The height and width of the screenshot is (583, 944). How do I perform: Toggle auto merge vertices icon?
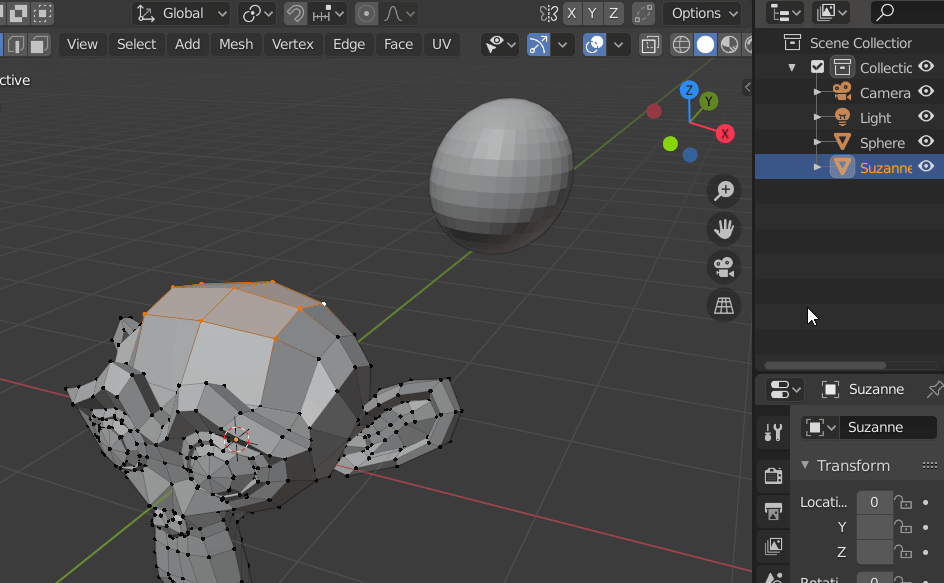coord(643,13)
